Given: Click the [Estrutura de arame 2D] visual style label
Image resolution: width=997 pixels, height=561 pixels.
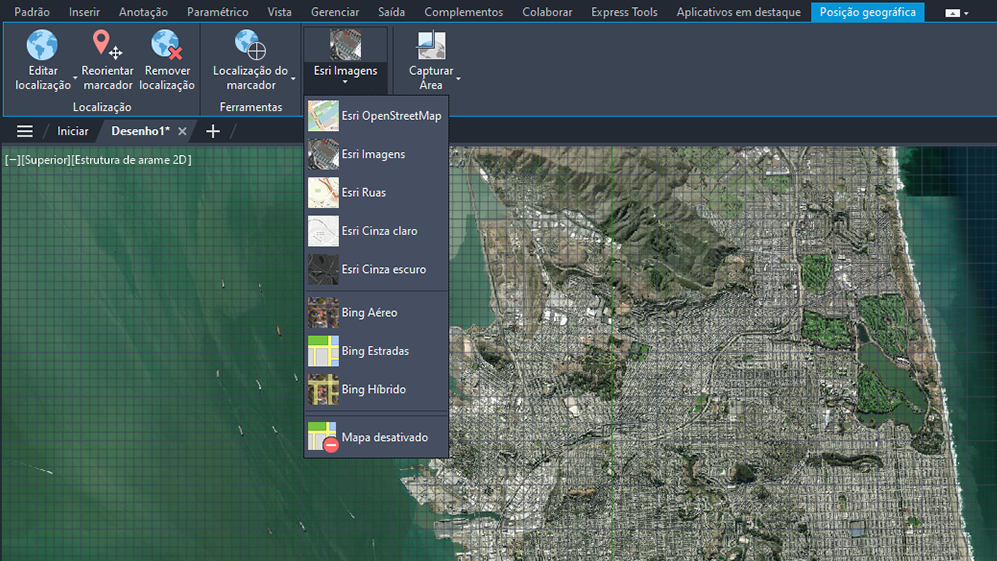Looking at the screenshot, I should 131,160.
